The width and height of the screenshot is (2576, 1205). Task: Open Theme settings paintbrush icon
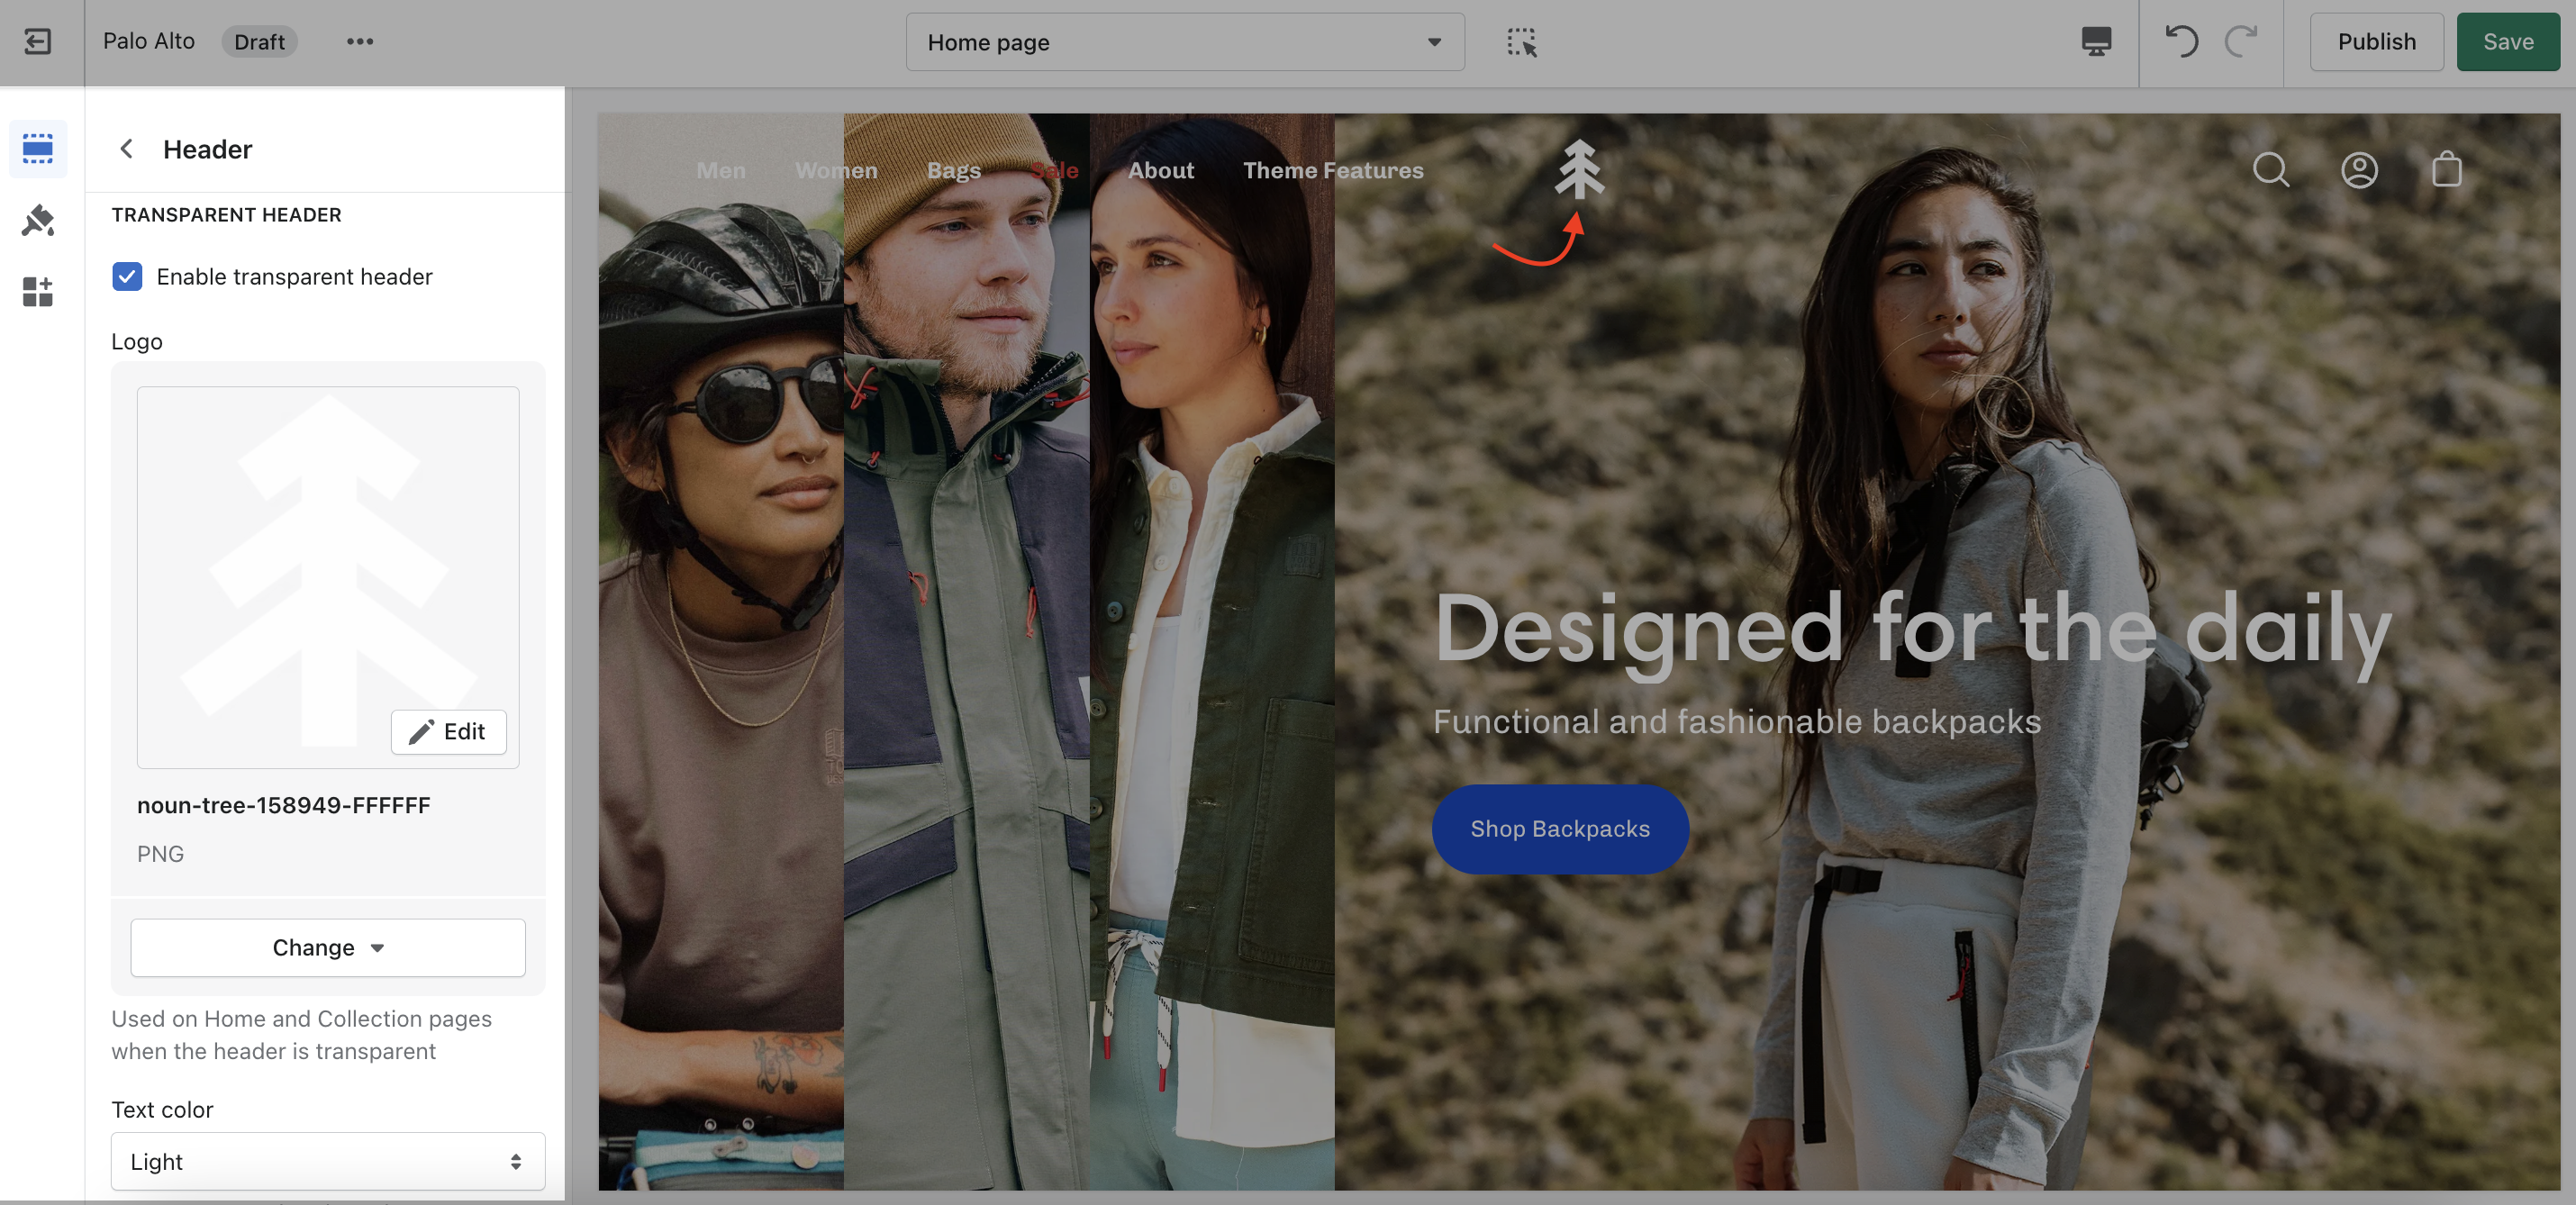[x=38, y=220]
